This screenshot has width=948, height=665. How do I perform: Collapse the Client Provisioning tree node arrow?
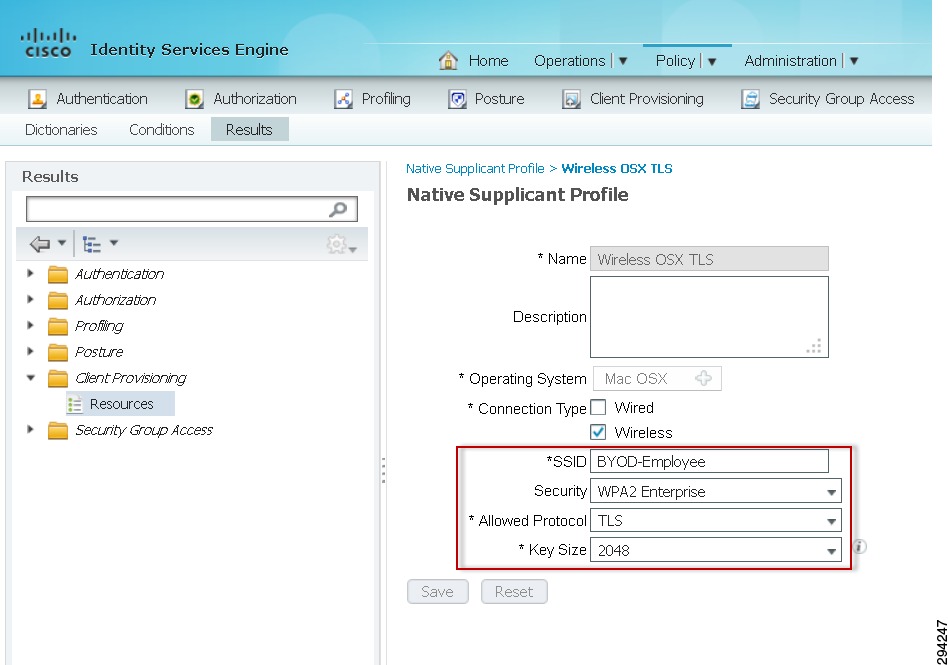pos(31,378)
